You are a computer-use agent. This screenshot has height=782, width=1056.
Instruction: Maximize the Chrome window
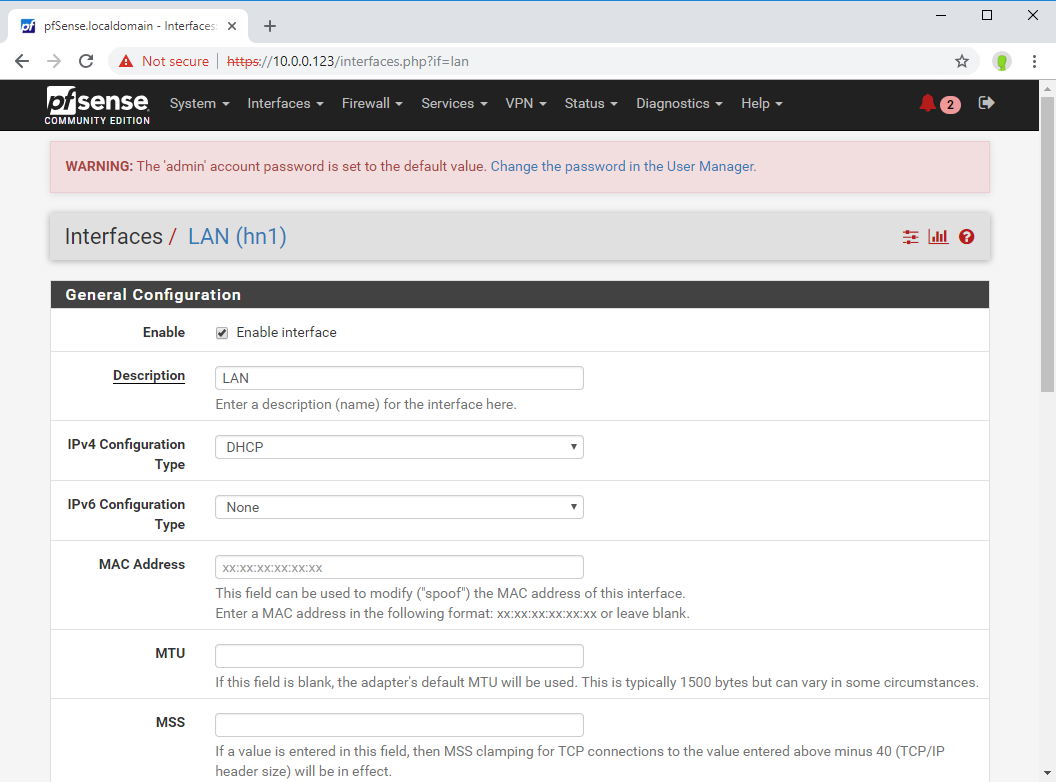pyautogui.click(x=987, y=15)
